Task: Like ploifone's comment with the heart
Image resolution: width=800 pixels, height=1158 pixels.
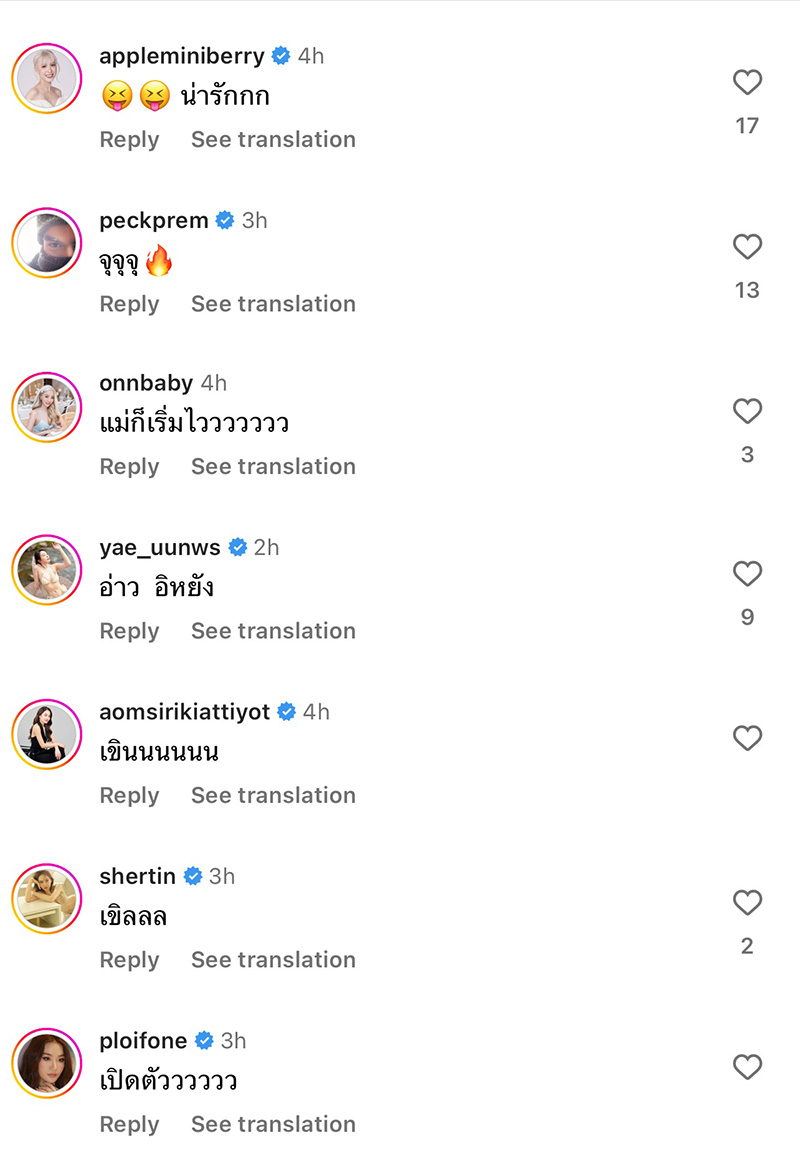Action: pos(747,1067)
